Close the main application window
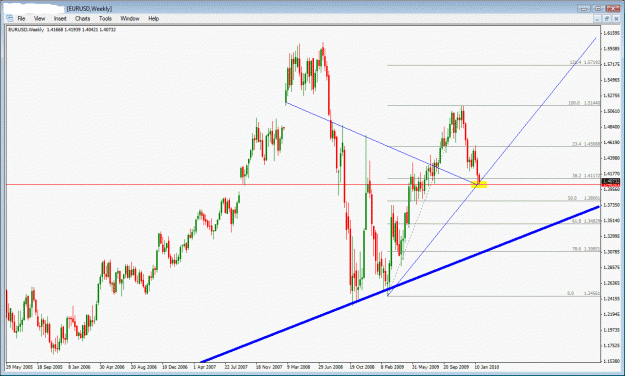Screen dimensions: 625x376 pos(613,8)
